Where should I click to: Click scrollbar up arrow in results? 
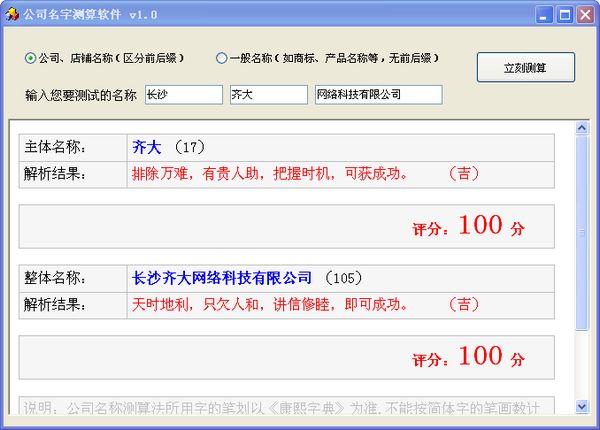[582, 128]
